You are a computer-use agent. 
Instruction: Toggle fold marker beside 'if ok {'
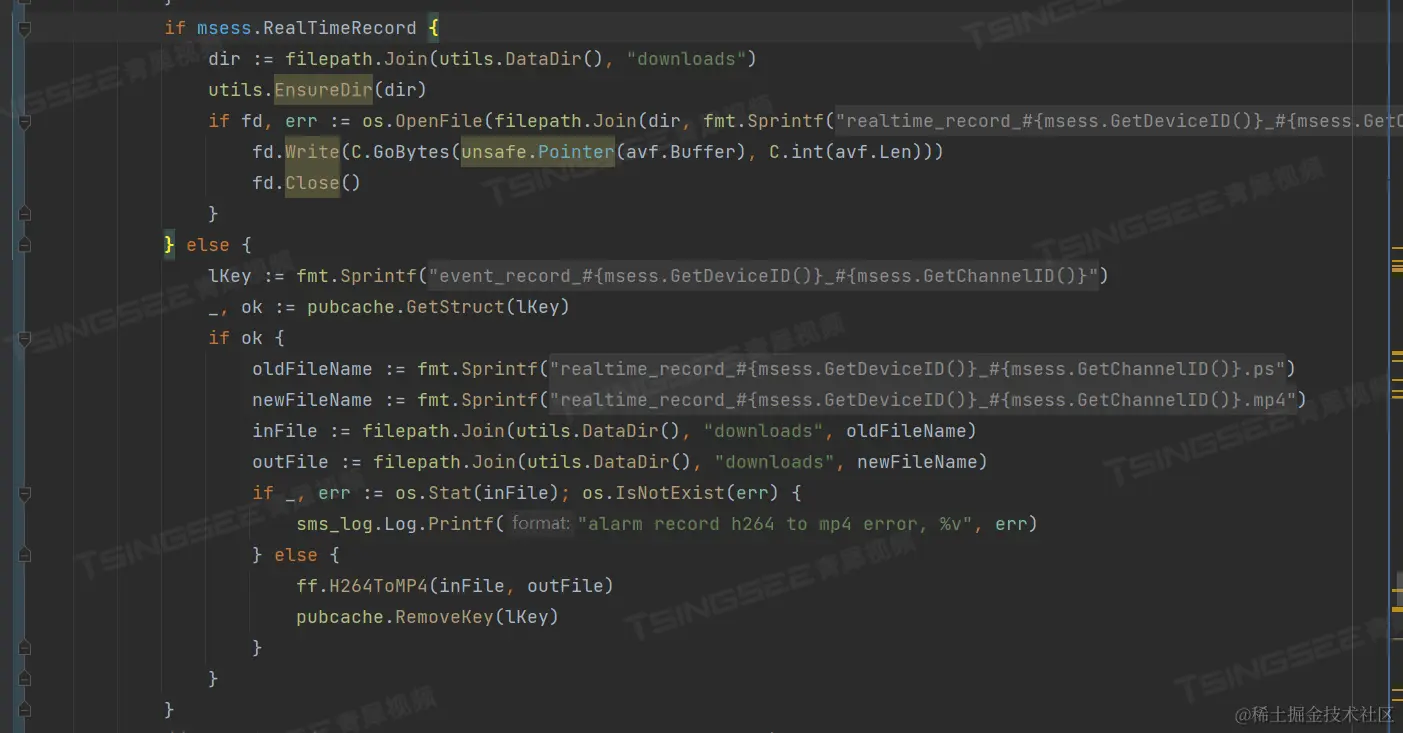click(24, 338)
